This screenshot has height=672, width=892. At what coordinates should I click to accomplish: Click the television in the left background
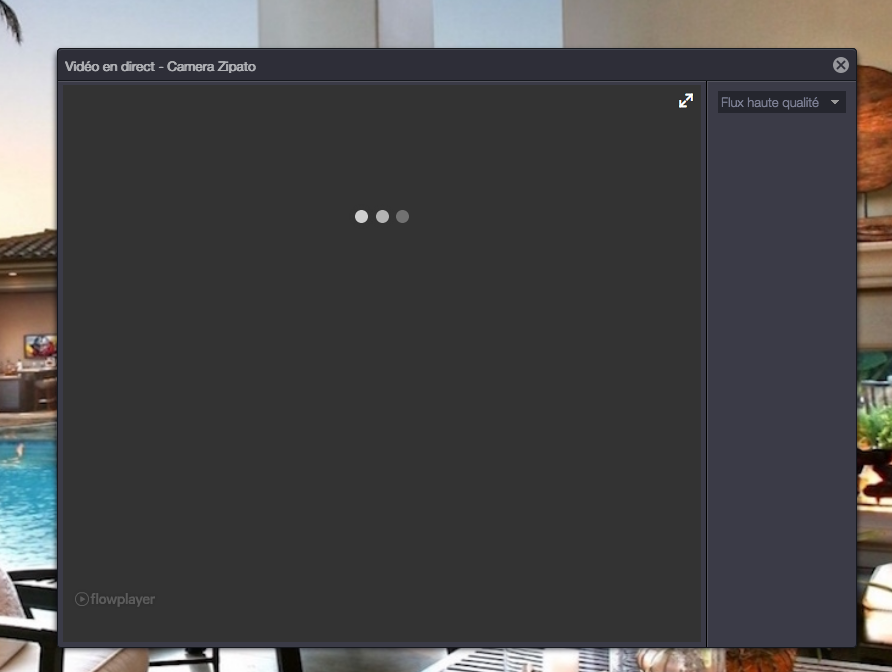tap(40, 346)
